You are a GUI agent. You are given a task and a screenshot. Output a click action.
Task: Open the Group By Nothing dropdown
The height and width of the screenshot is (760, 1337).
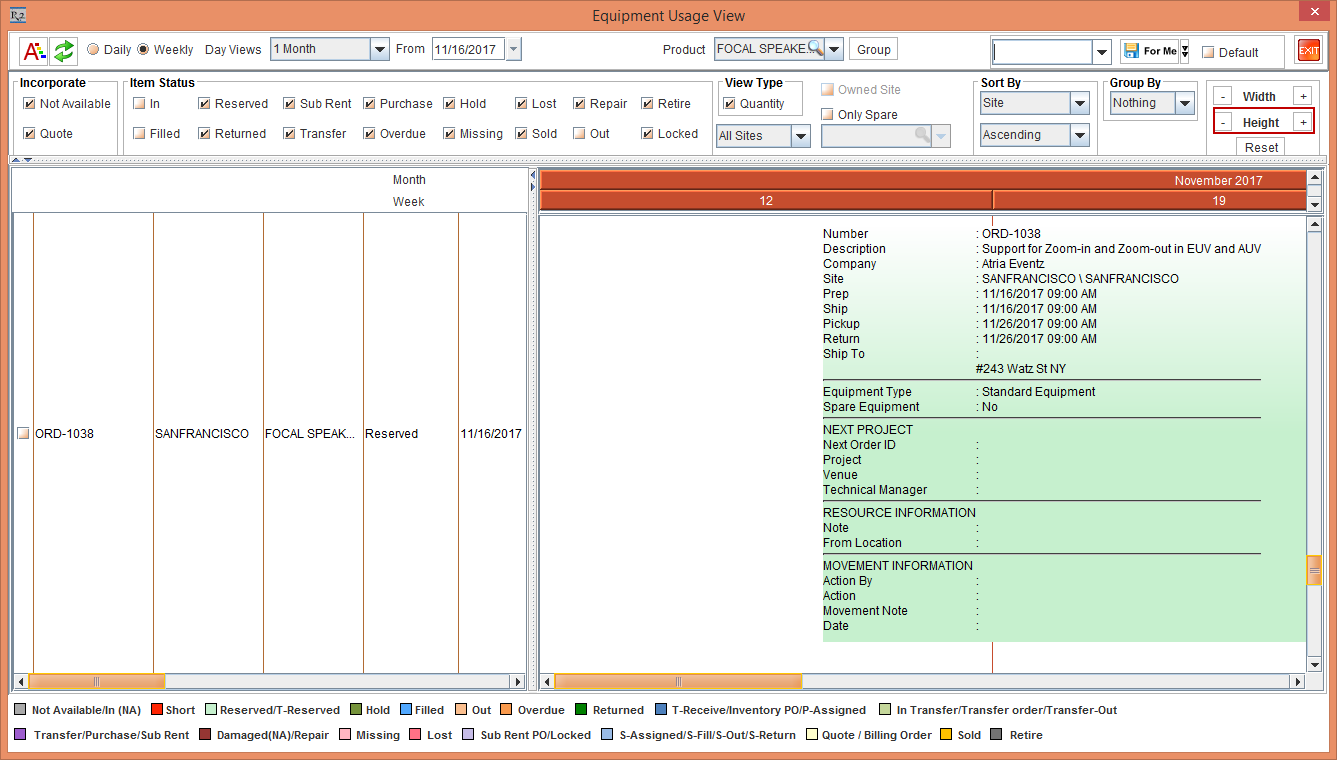pyautogui.click(x=1184, y=103)
